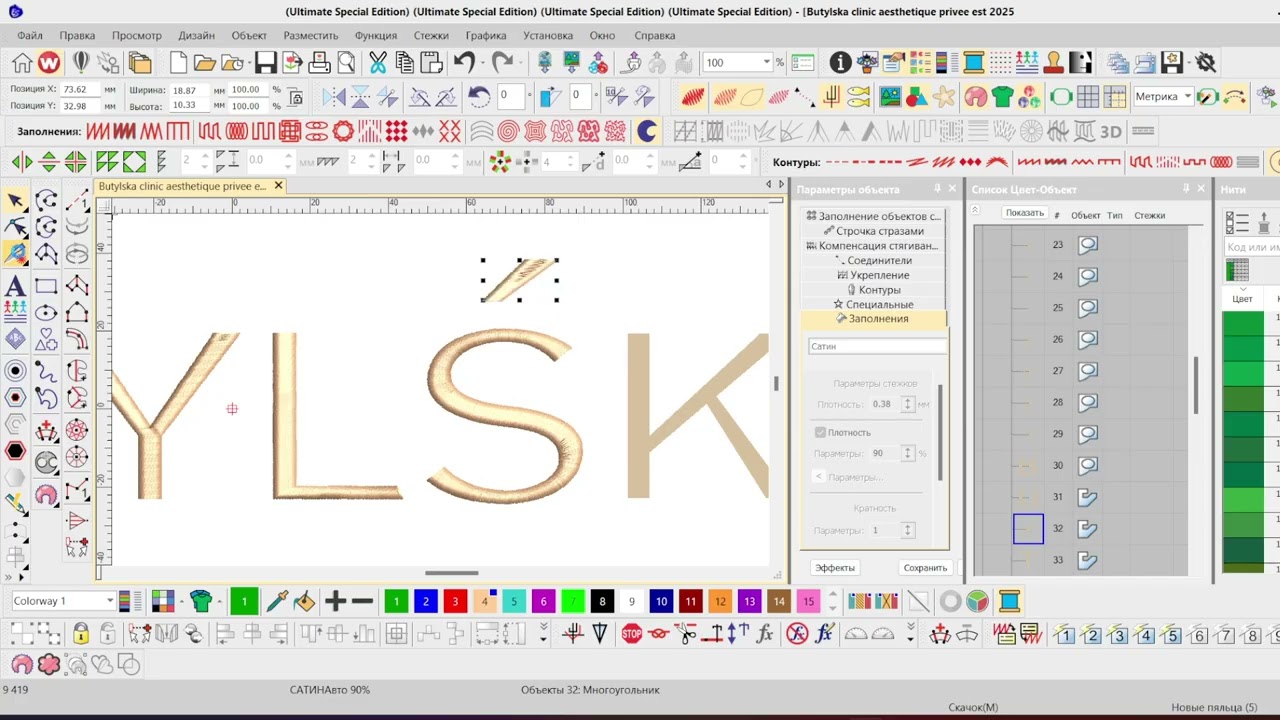The height and width of the screenshot is (720, 1280).
Task: Open the thread spool icon in the top toolbar
Action: pyautogui.click(x=973, y=63)
